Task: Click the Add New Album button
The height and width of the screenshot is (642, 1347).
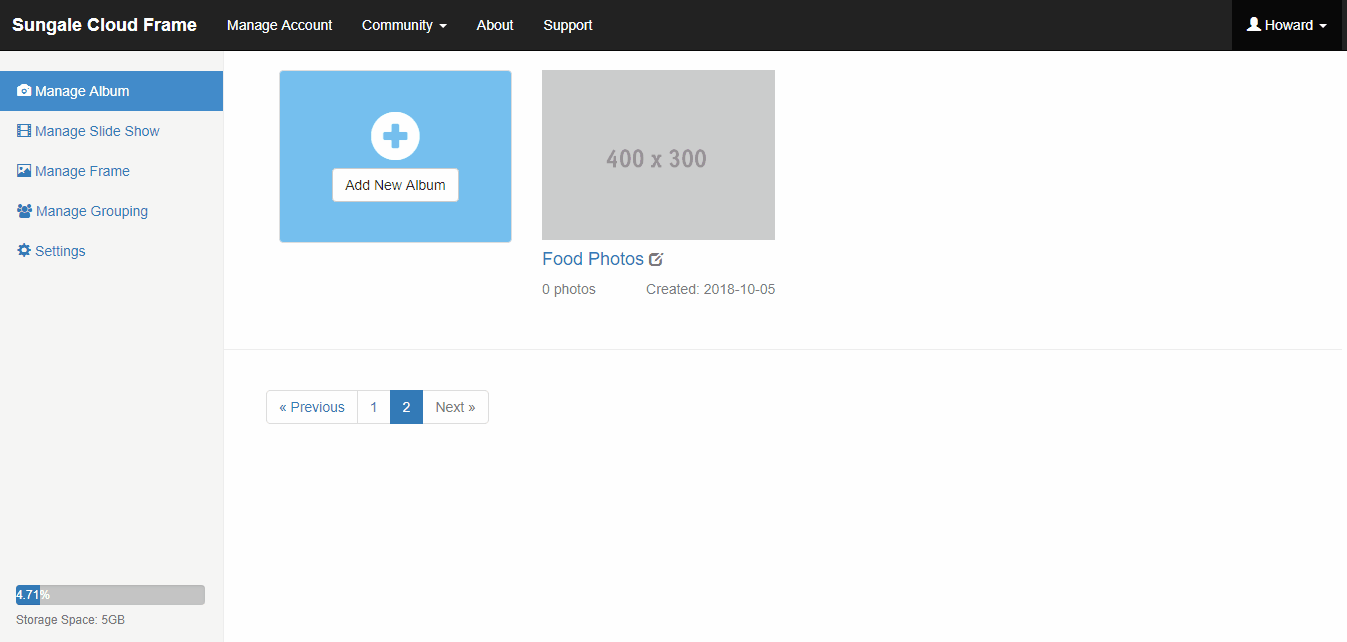Action: coord(395,184)
